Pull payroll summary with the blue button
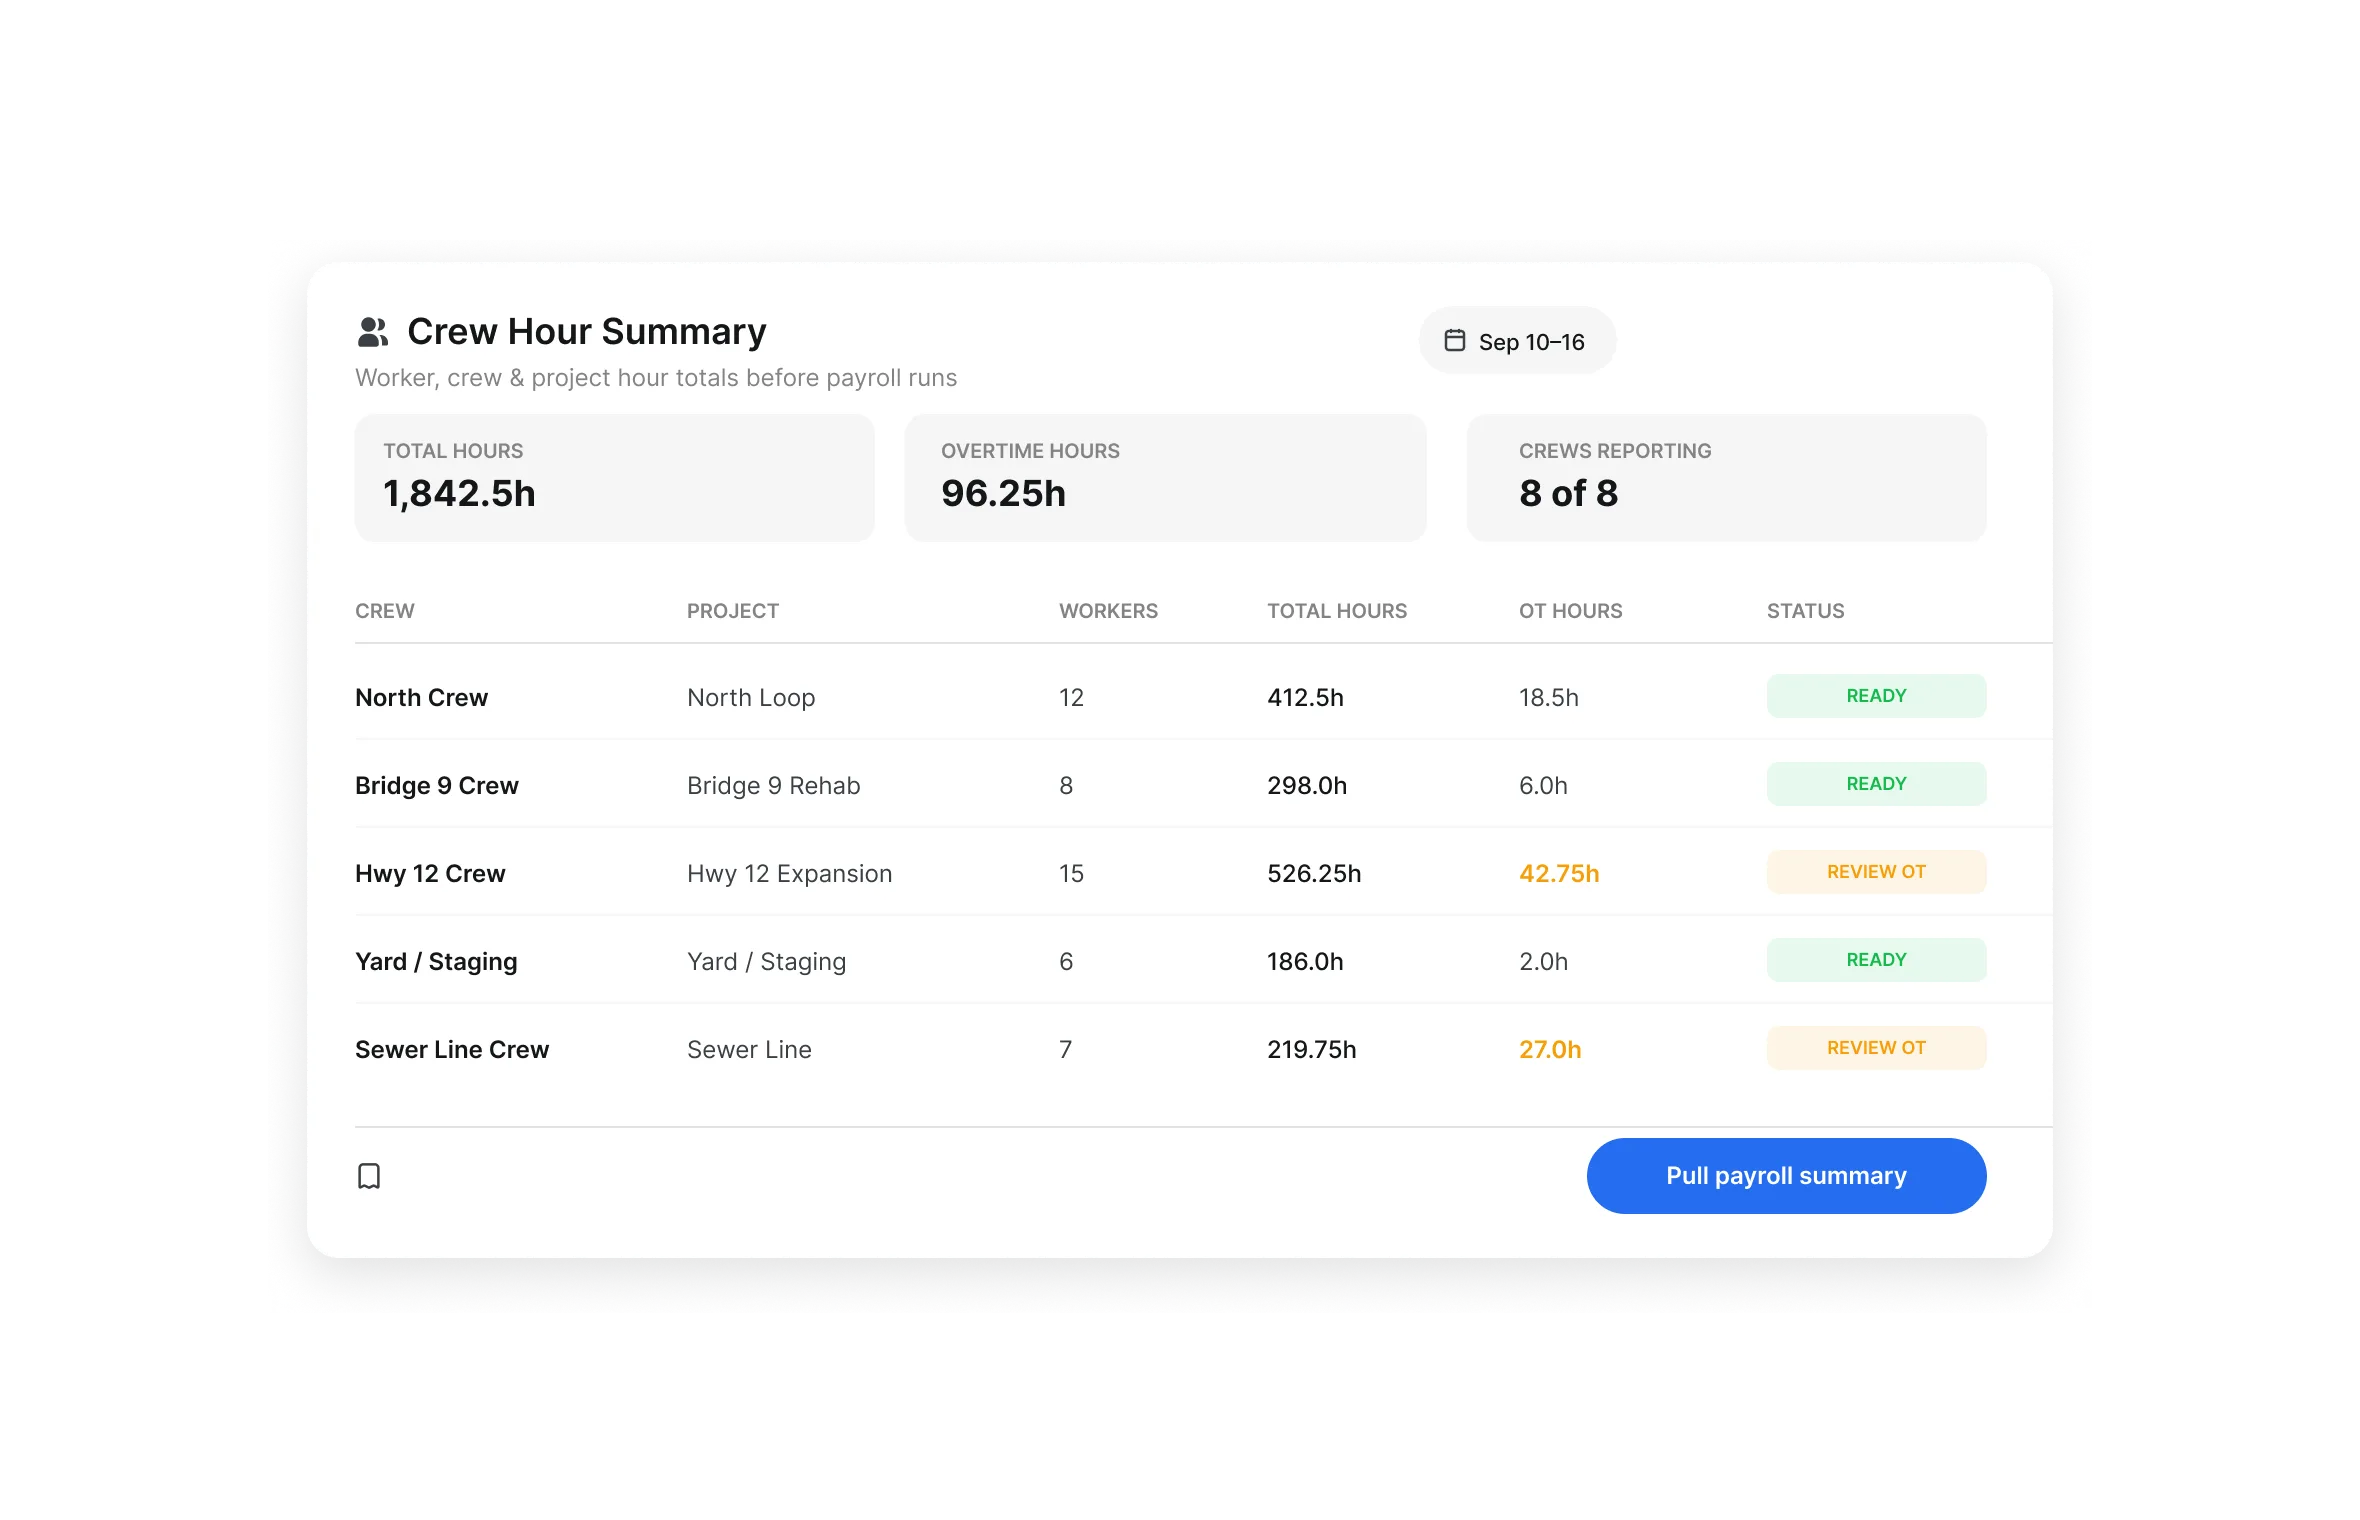This screenshot has height=1520, width=2360. click(1786, 1176)
